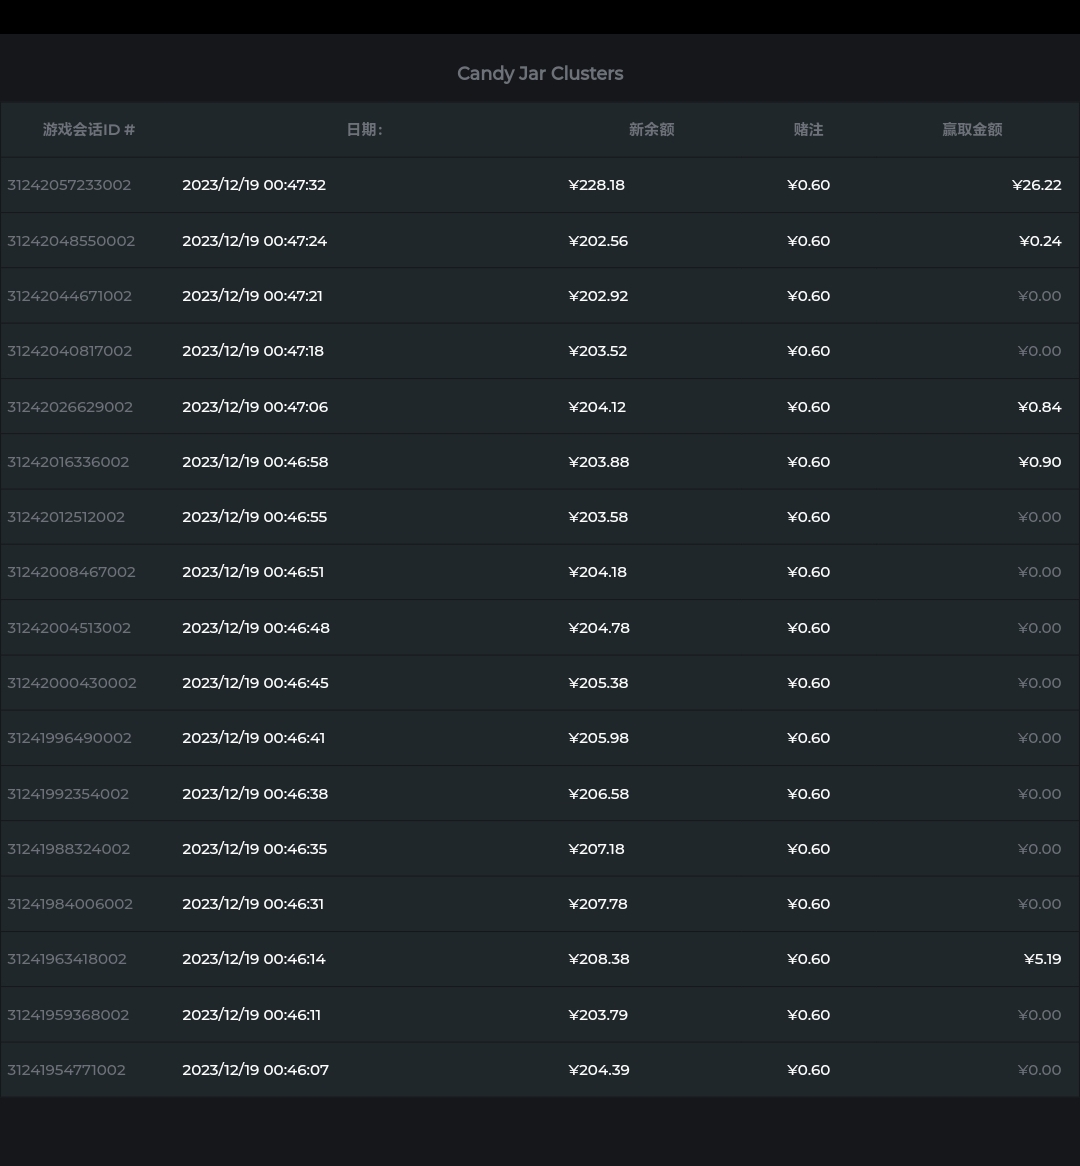Click the new balance ¥205.98

pyautogui.click(x=599, y=738)
